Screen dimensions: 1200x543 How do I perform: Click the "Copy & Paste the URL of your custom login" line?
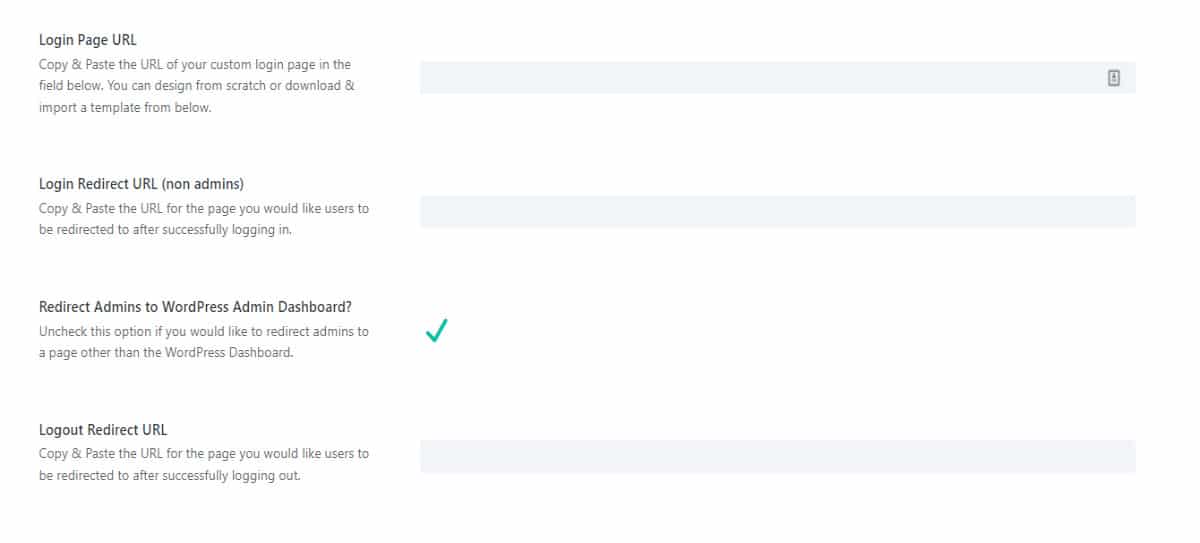point(195,64)
